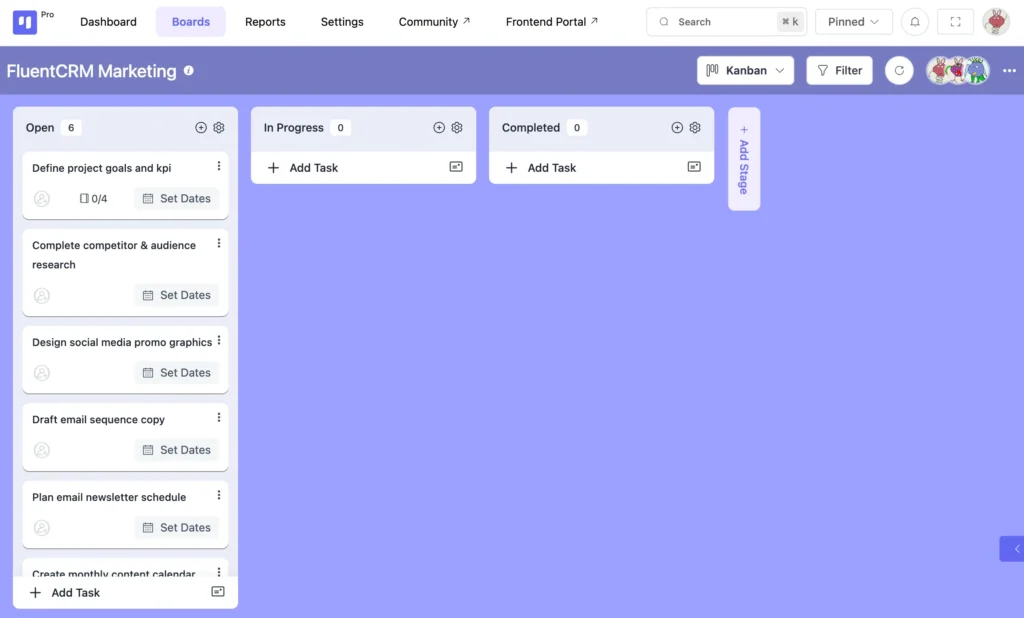This screenshot has height=618, width=1024.
Task: Set Dates for Define project goals task
Action: coord(176,199)
